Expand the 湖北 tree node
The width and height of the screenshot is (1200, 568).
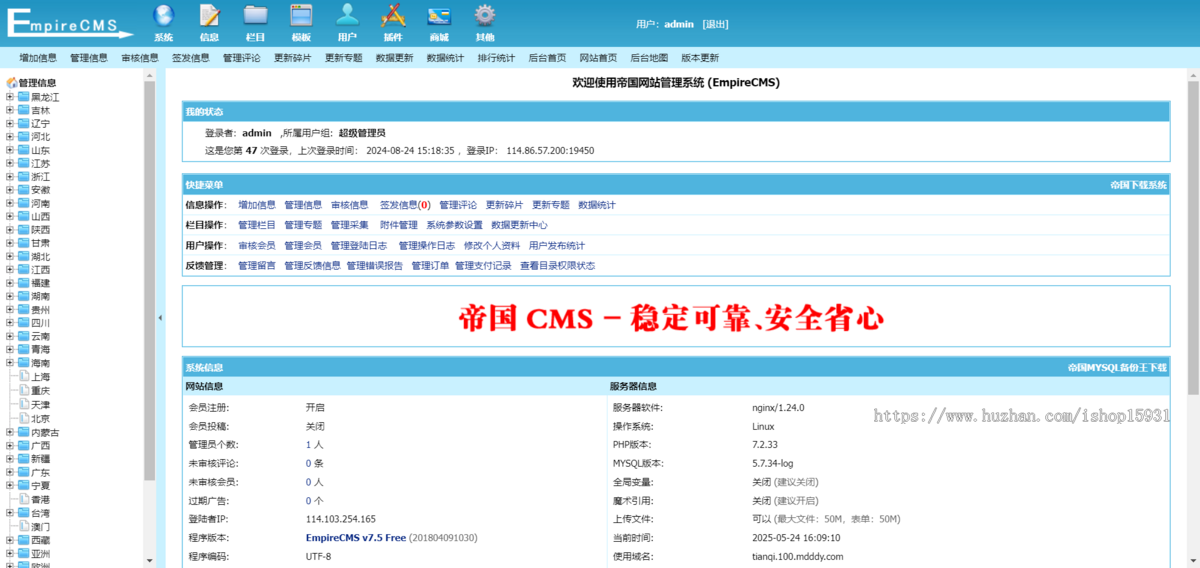(10, 257)
